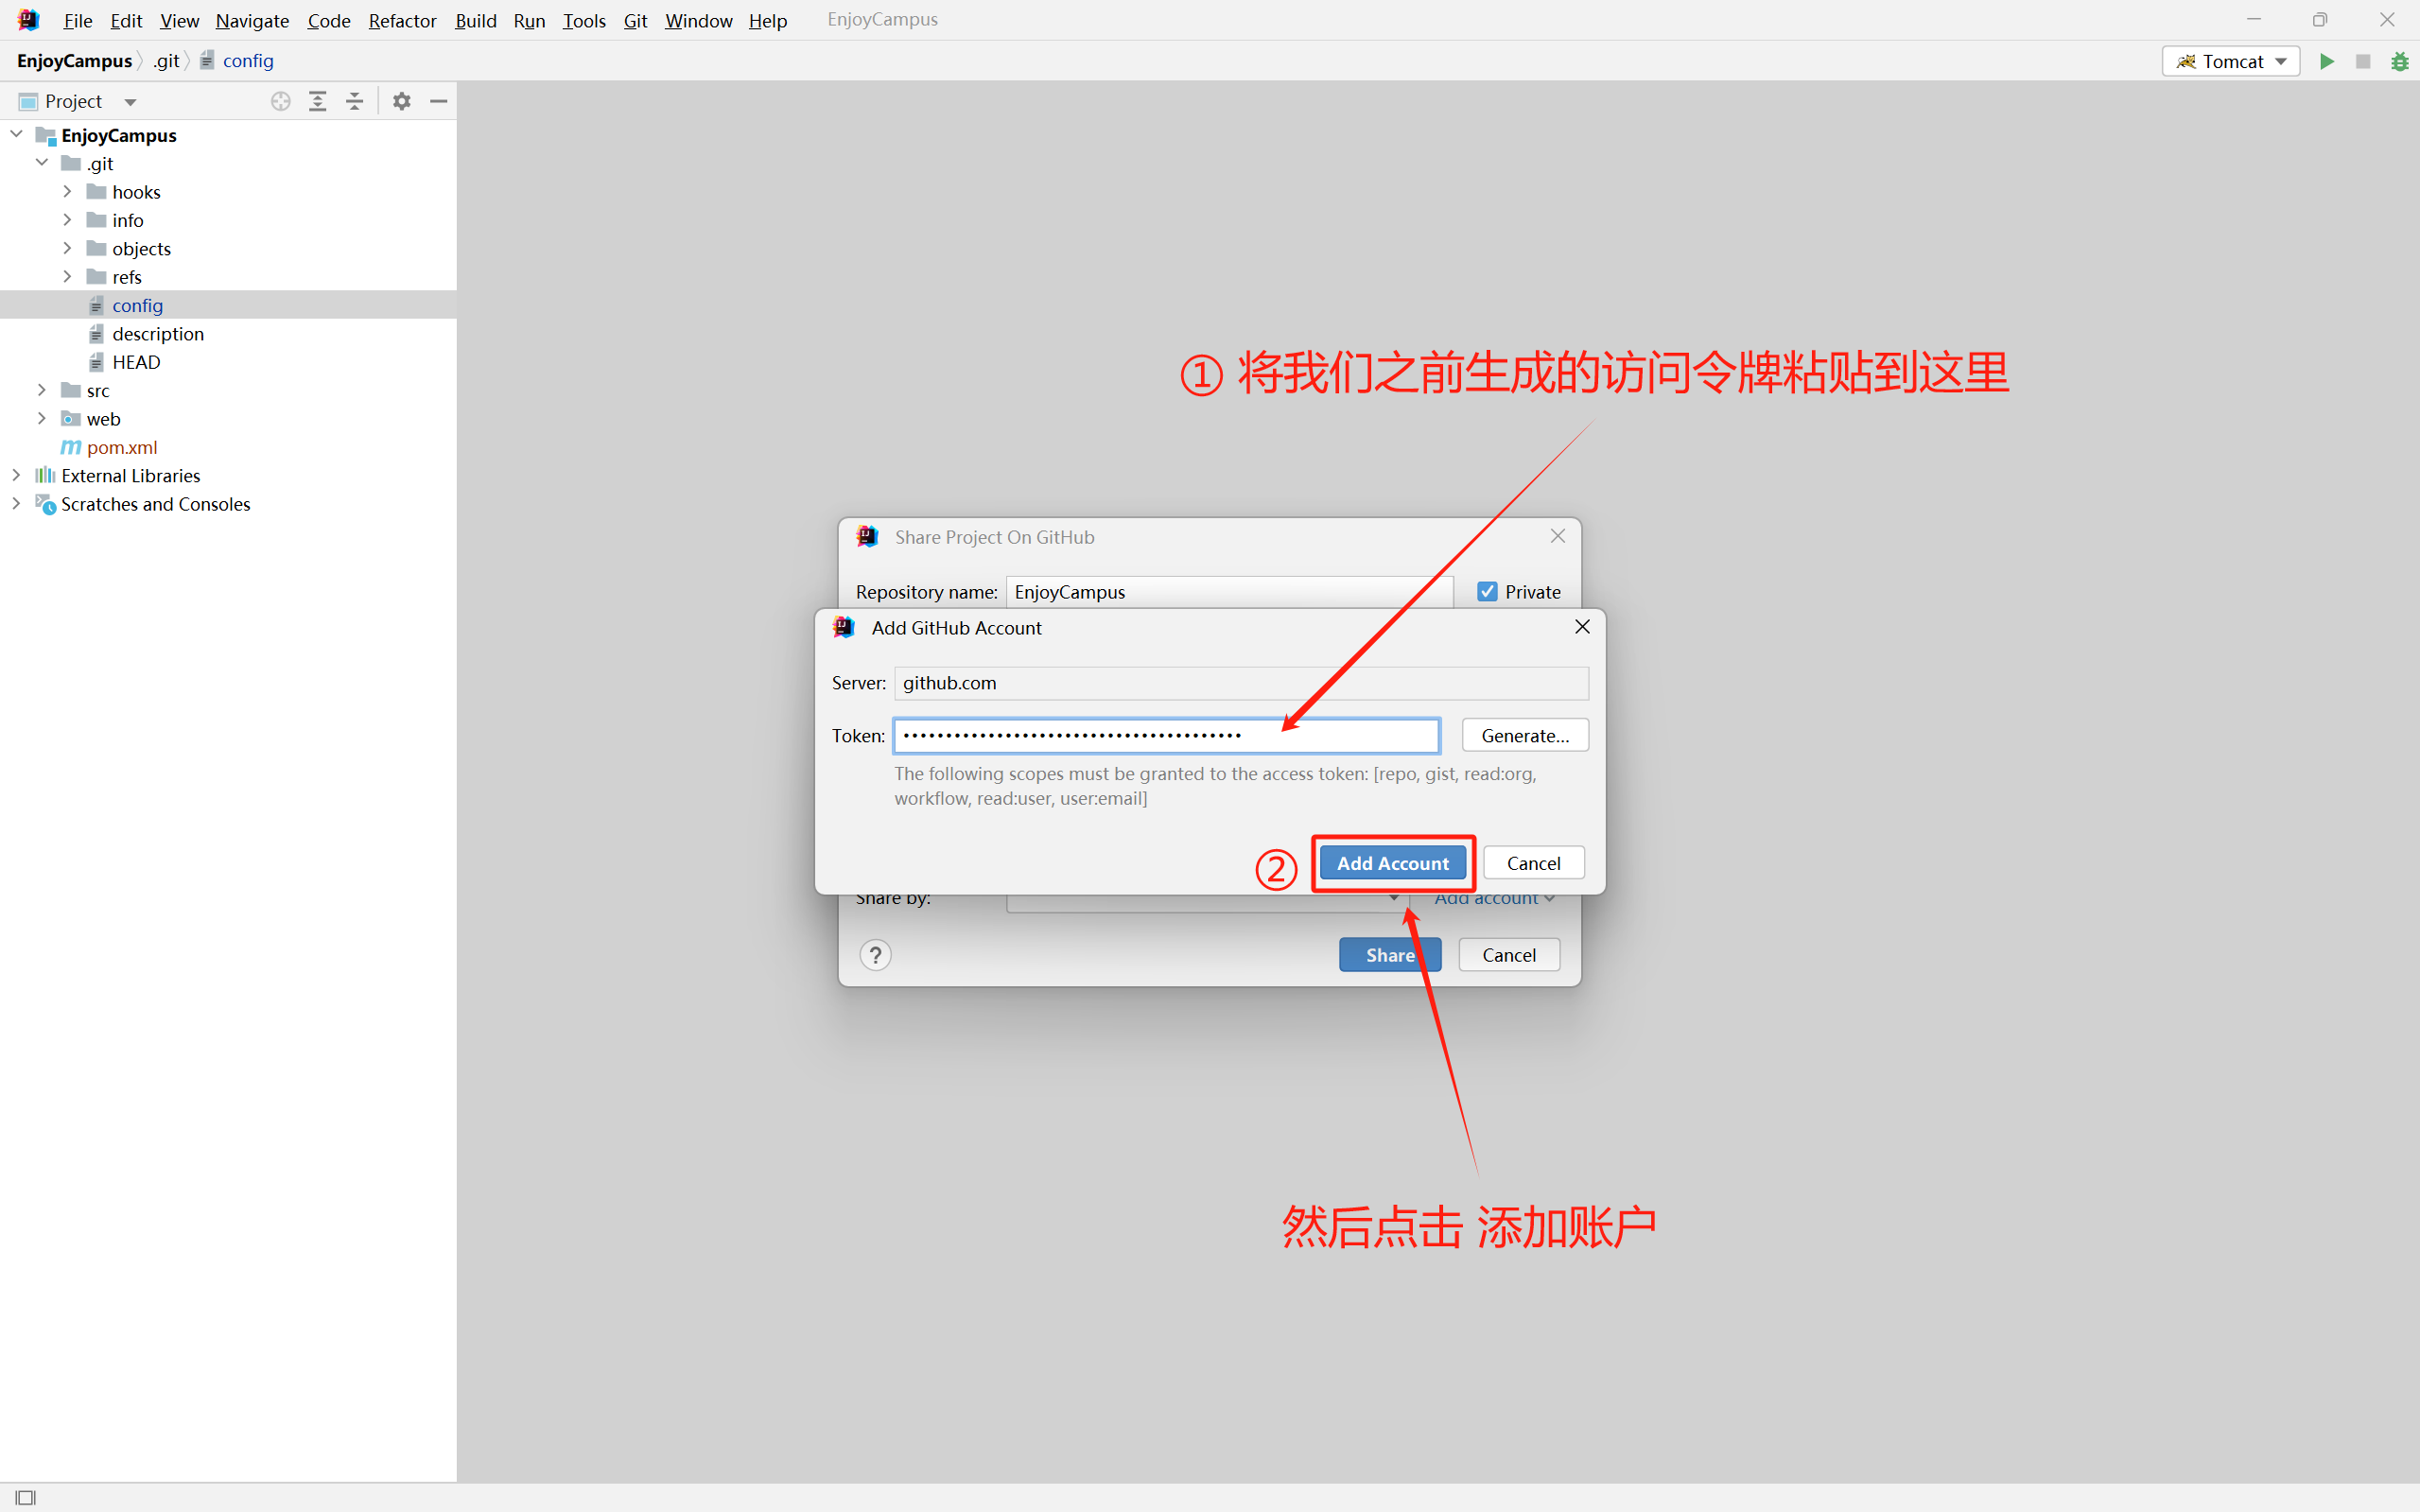Open the Build menu

pos(476,20)
